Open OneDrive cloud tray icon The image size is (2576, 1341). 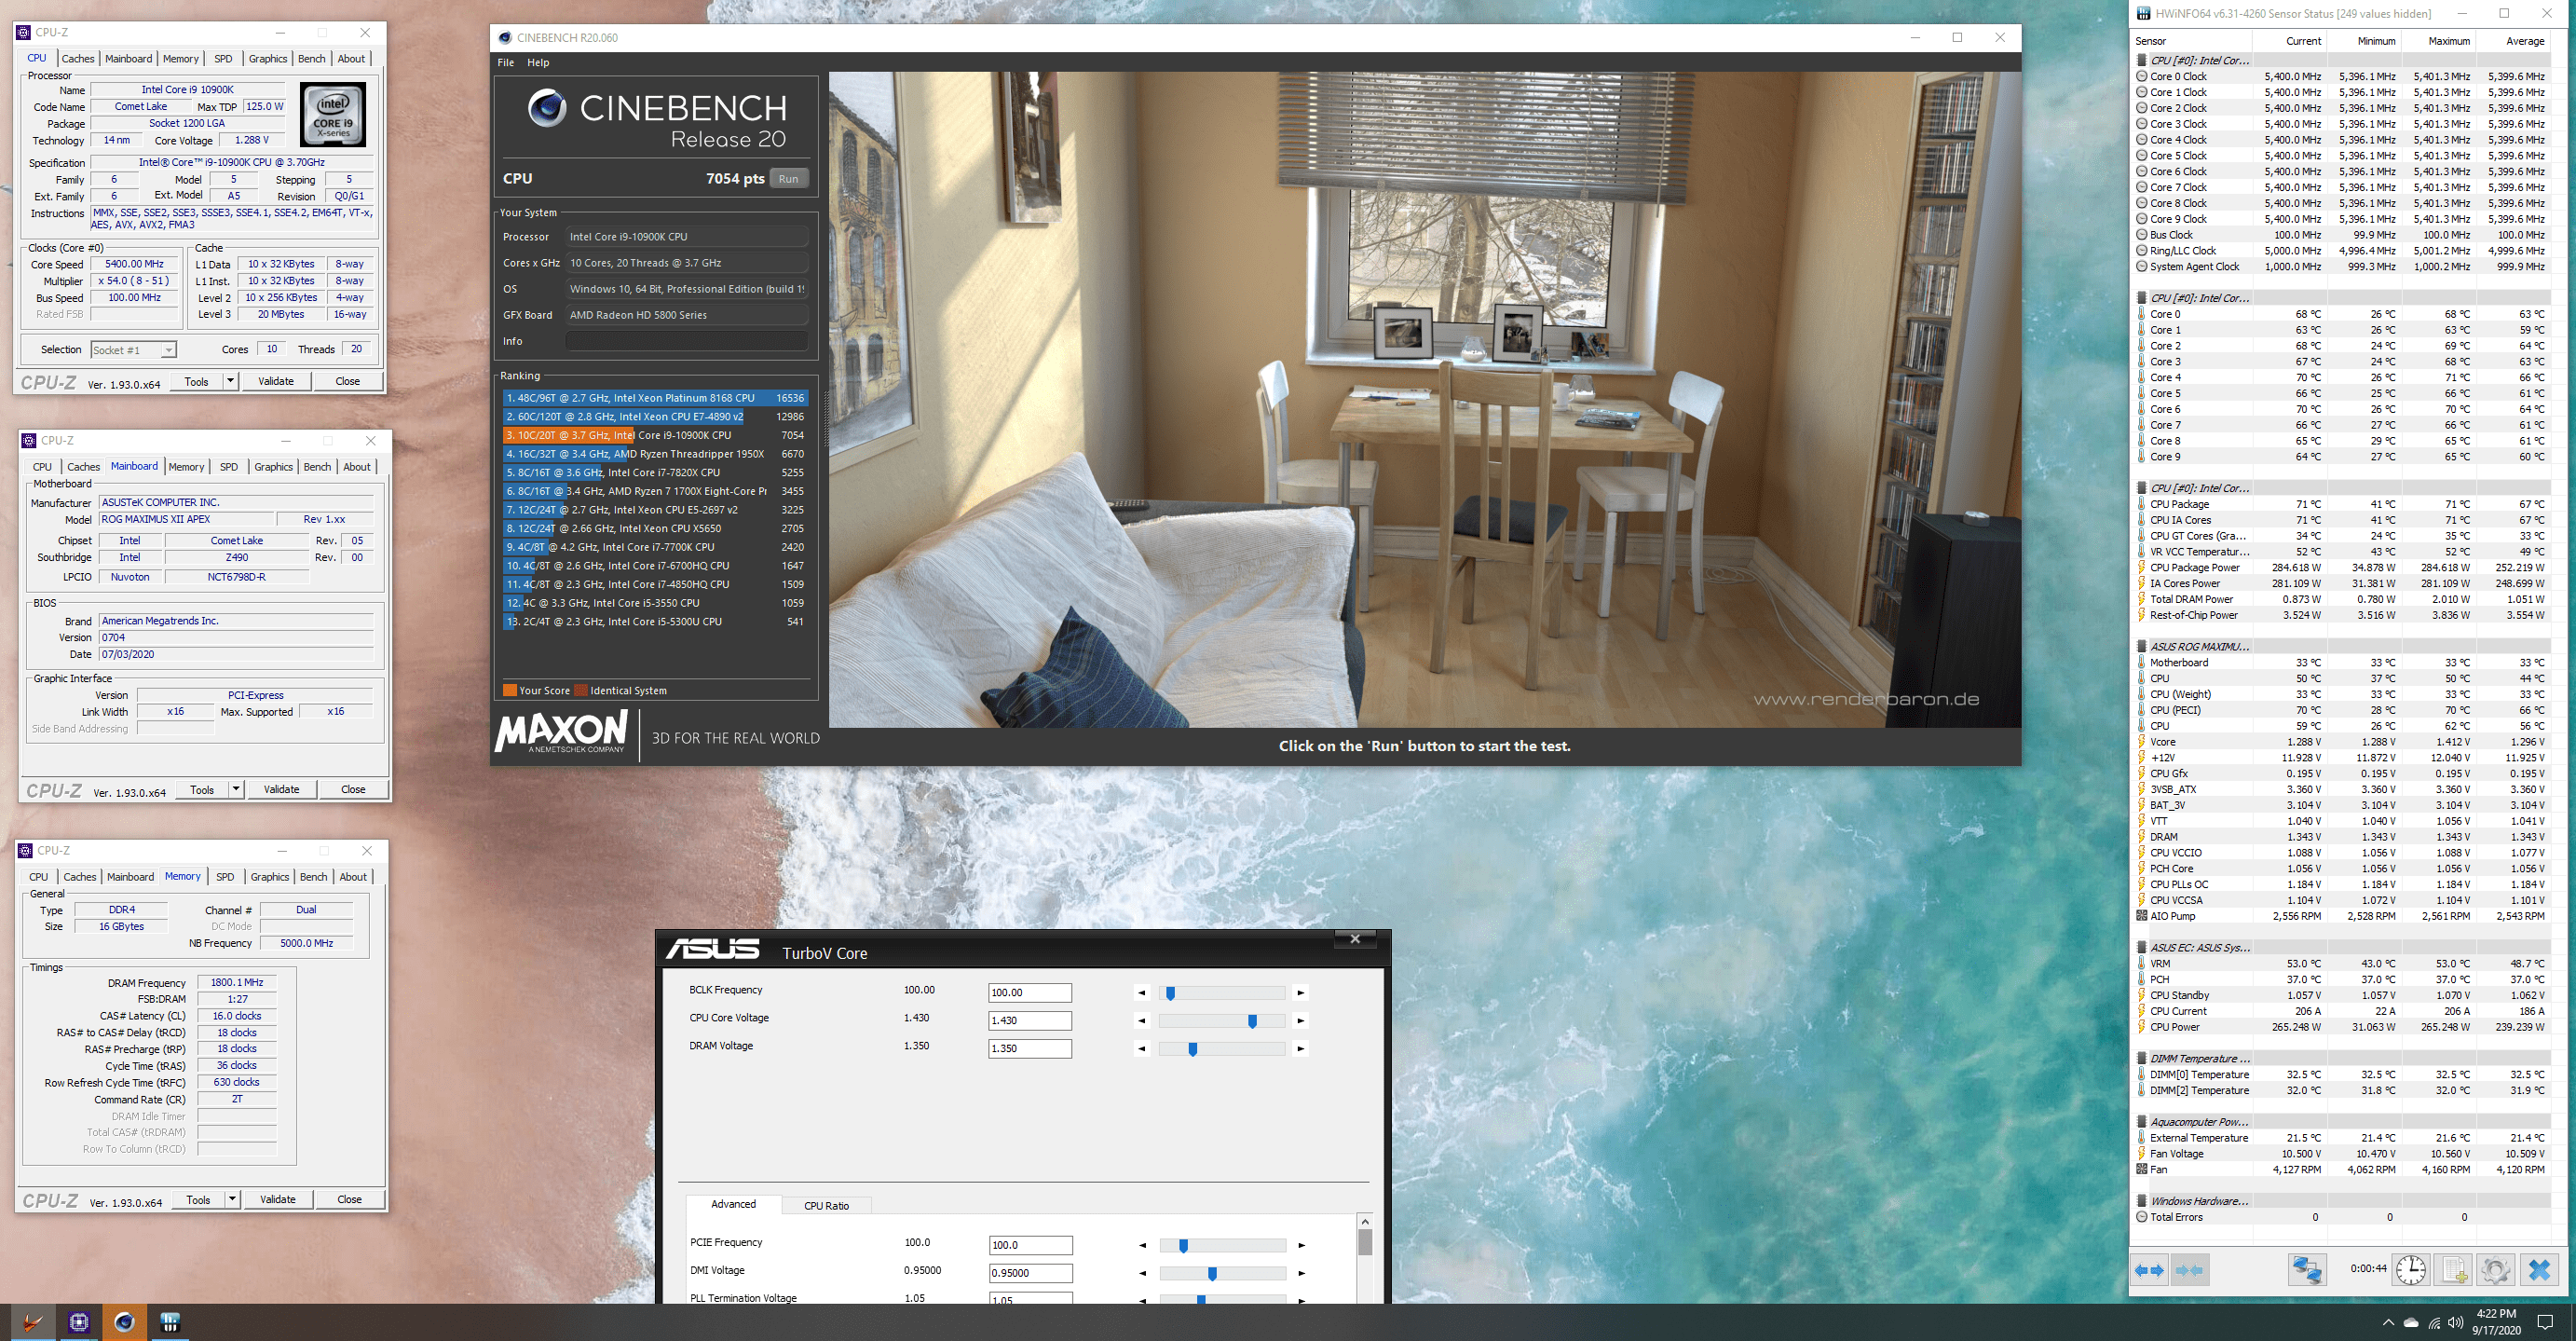tap(2411, 1323)
